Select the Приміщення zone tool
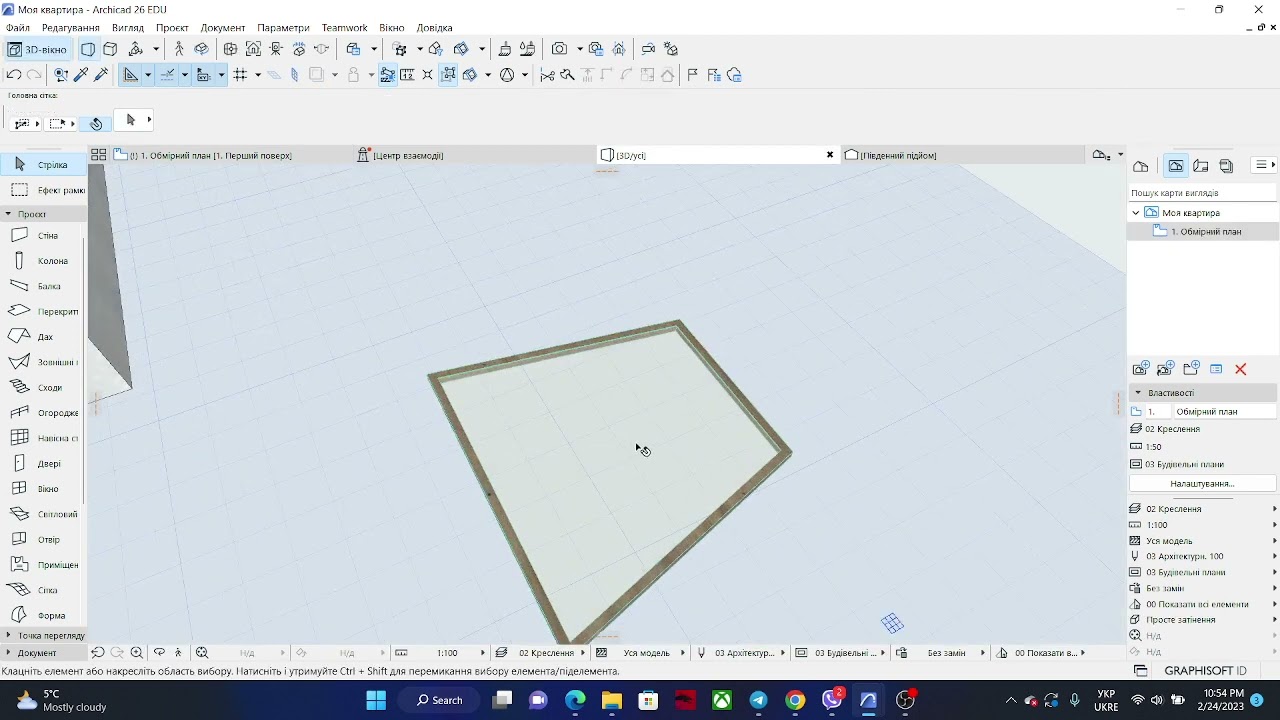The image size is (1280, 720). tap(44, 565)
